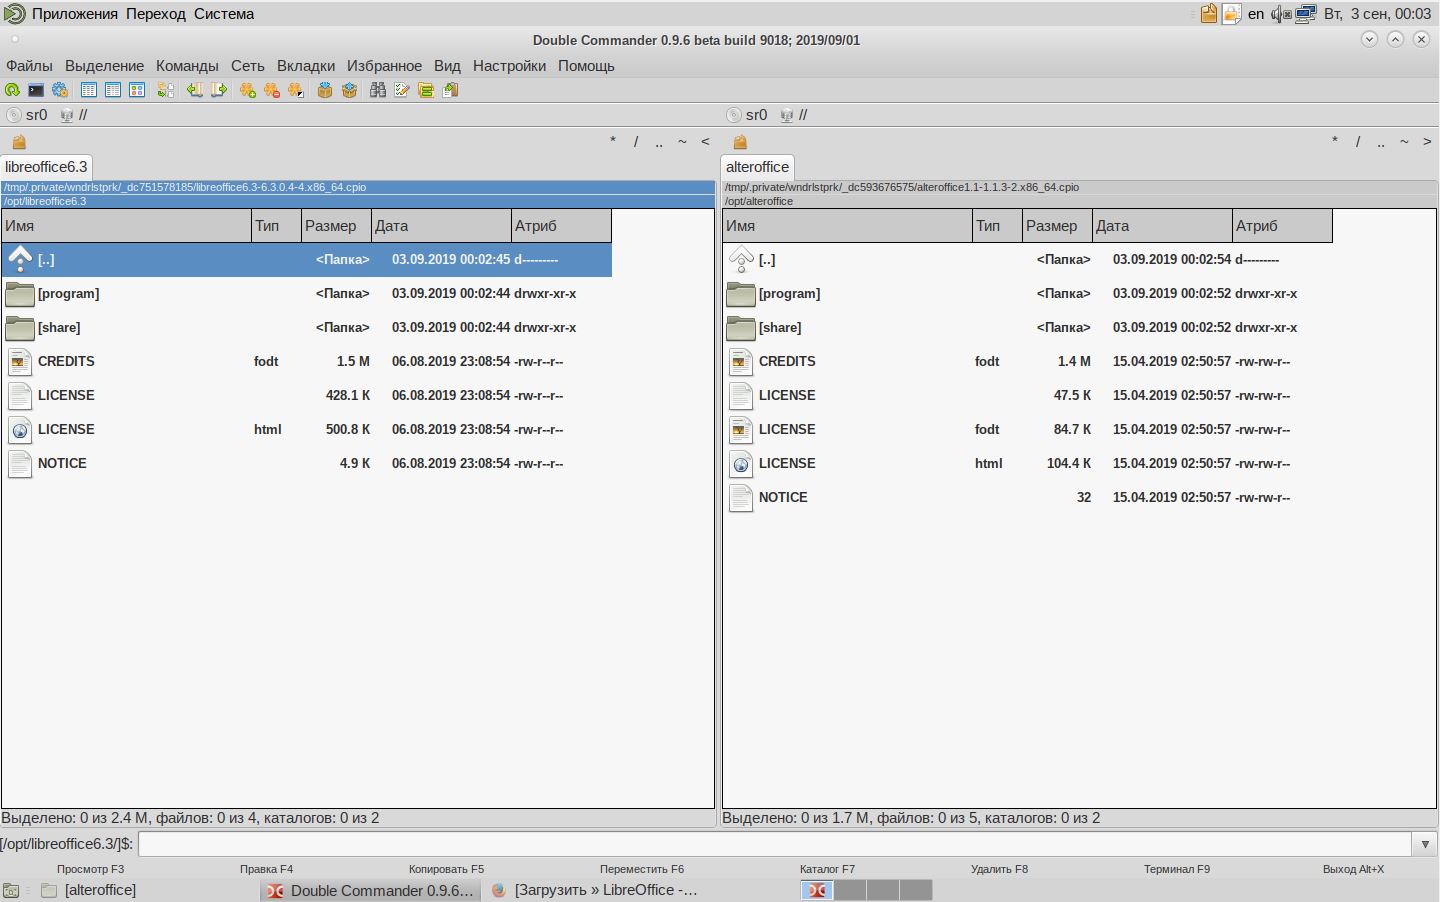Click the left panel '<' button

(x=705, y=142)
